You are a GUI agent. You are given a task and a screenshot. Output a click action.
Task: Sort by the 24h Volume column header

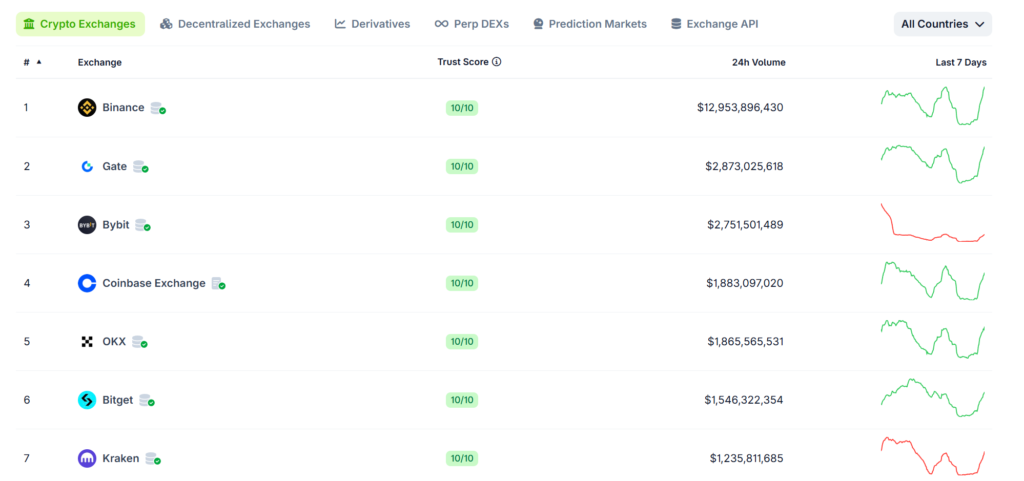click(x=758, y=62)
